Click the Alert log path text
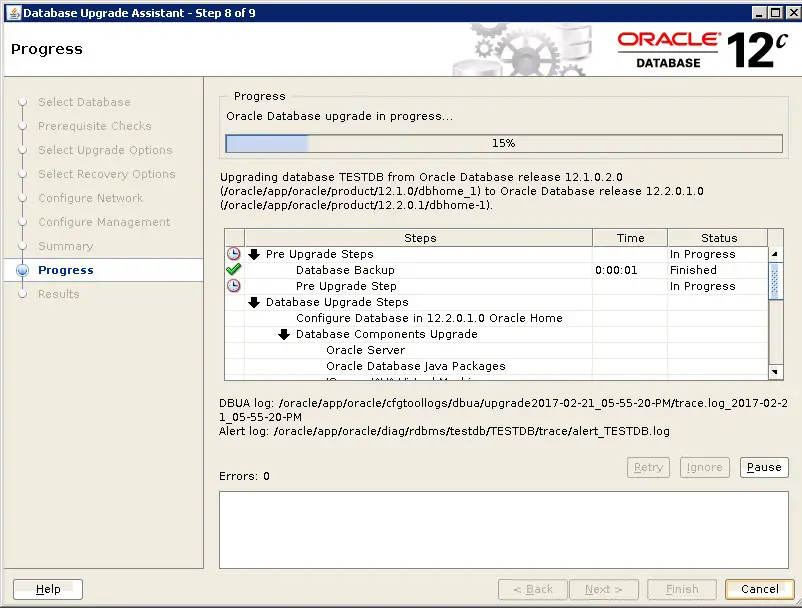This screenshot has height=608, width=802. click(x=444, y=431)
